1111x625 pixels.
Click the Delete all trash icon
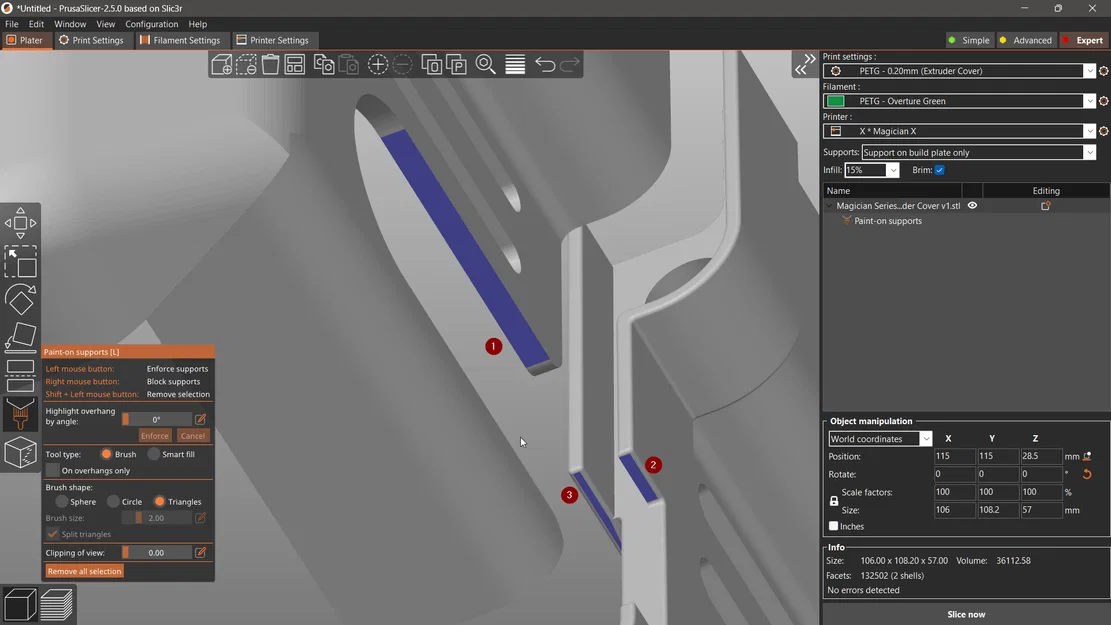pos(270,64)
